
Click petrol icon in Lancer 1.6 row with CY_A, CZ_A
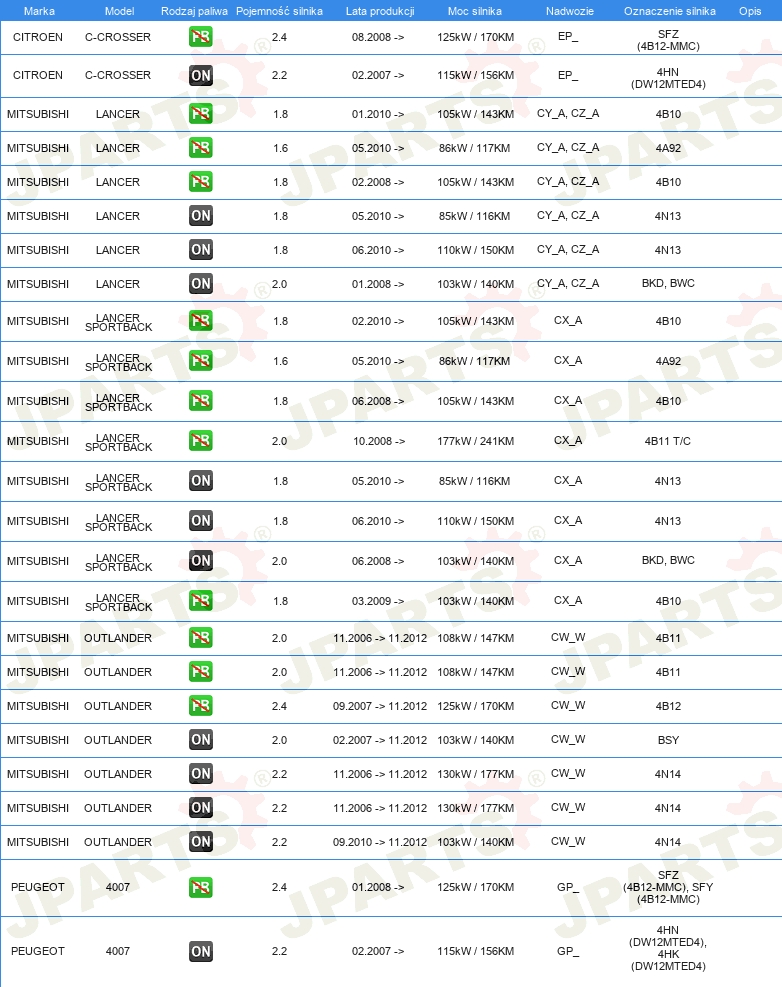(x=200, y=148)
